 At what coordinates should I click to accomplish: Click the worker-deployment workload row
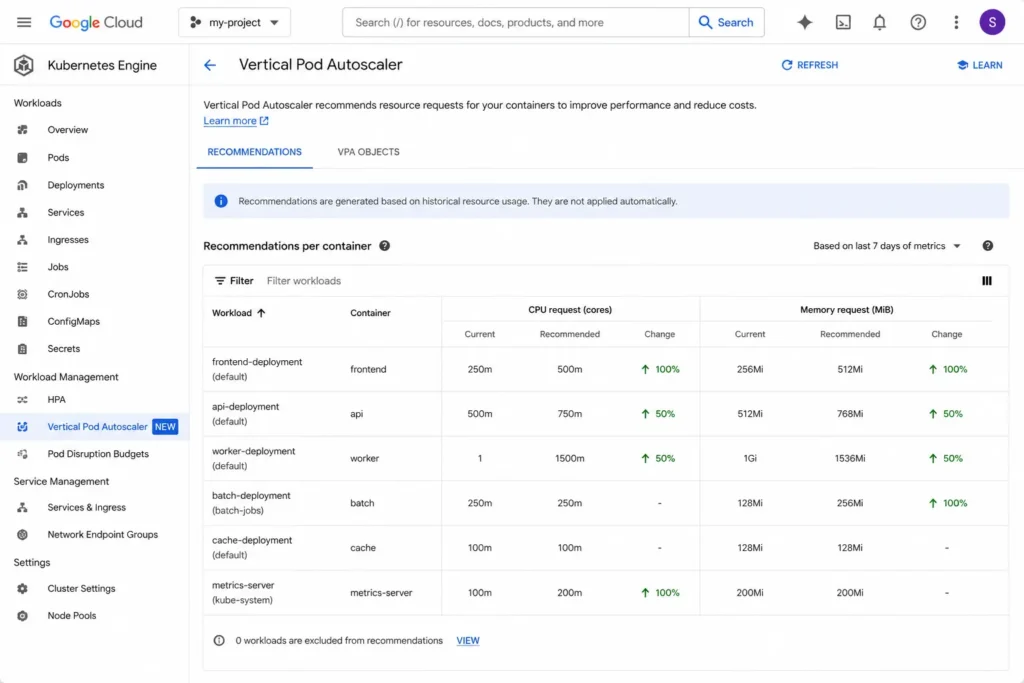[x=605, y=458]
